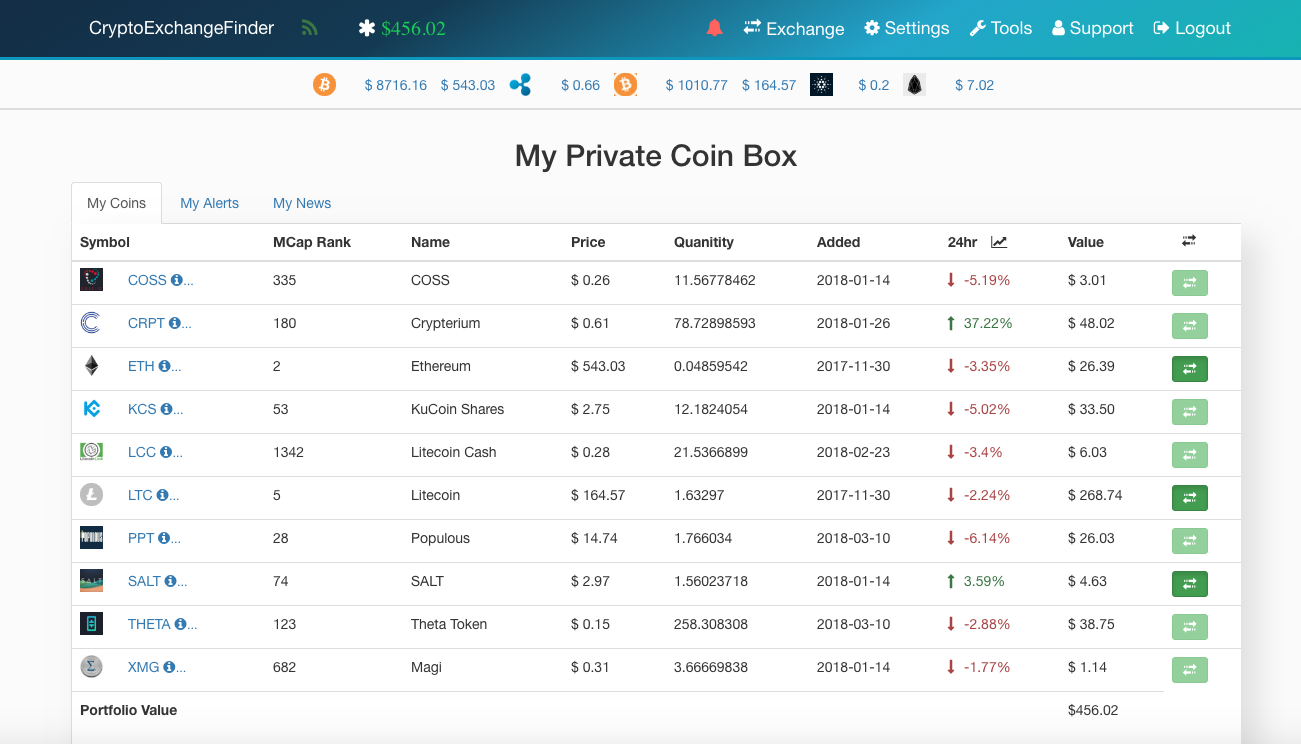
Task: Select the My Coins tab
Action: 116,203
